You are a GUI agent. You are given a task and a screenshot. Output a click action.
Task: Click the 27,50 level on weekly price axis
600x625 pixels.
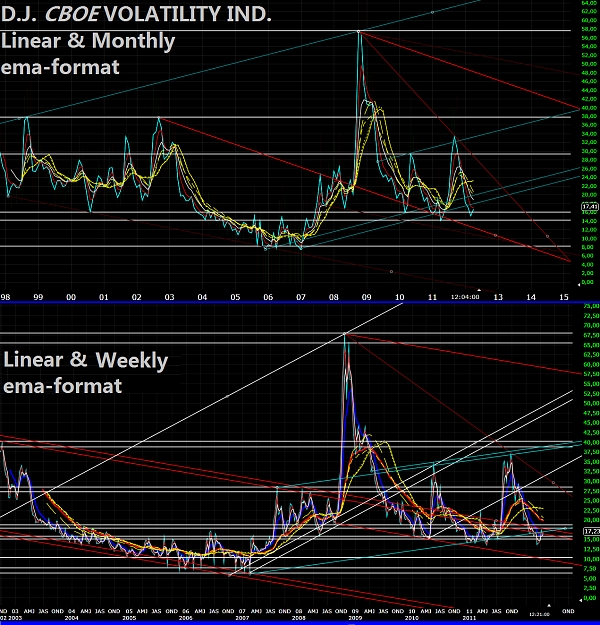591,491
